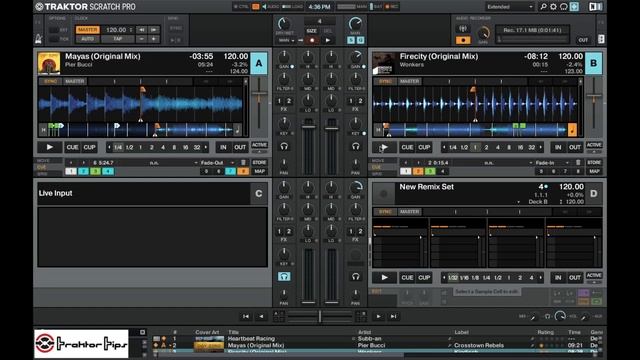Select the MOVE tab in Deck B advanced panel
Viewport: 640px width, 360px height.
[x=382, y=161]
